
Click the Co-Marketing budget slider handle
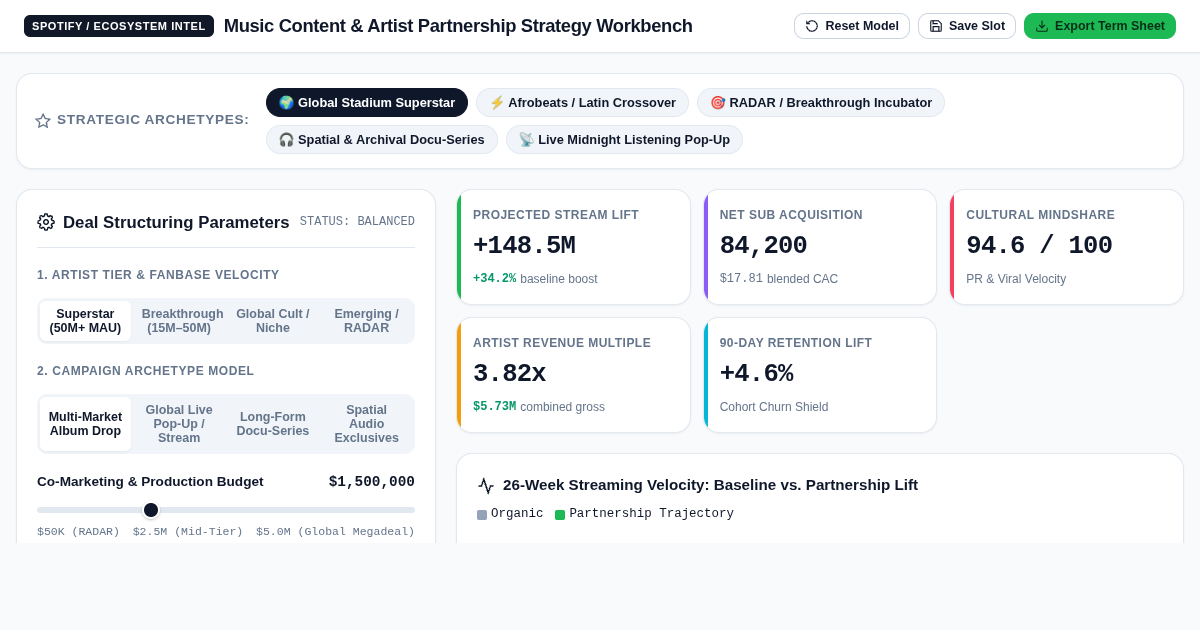pos(151,510)
